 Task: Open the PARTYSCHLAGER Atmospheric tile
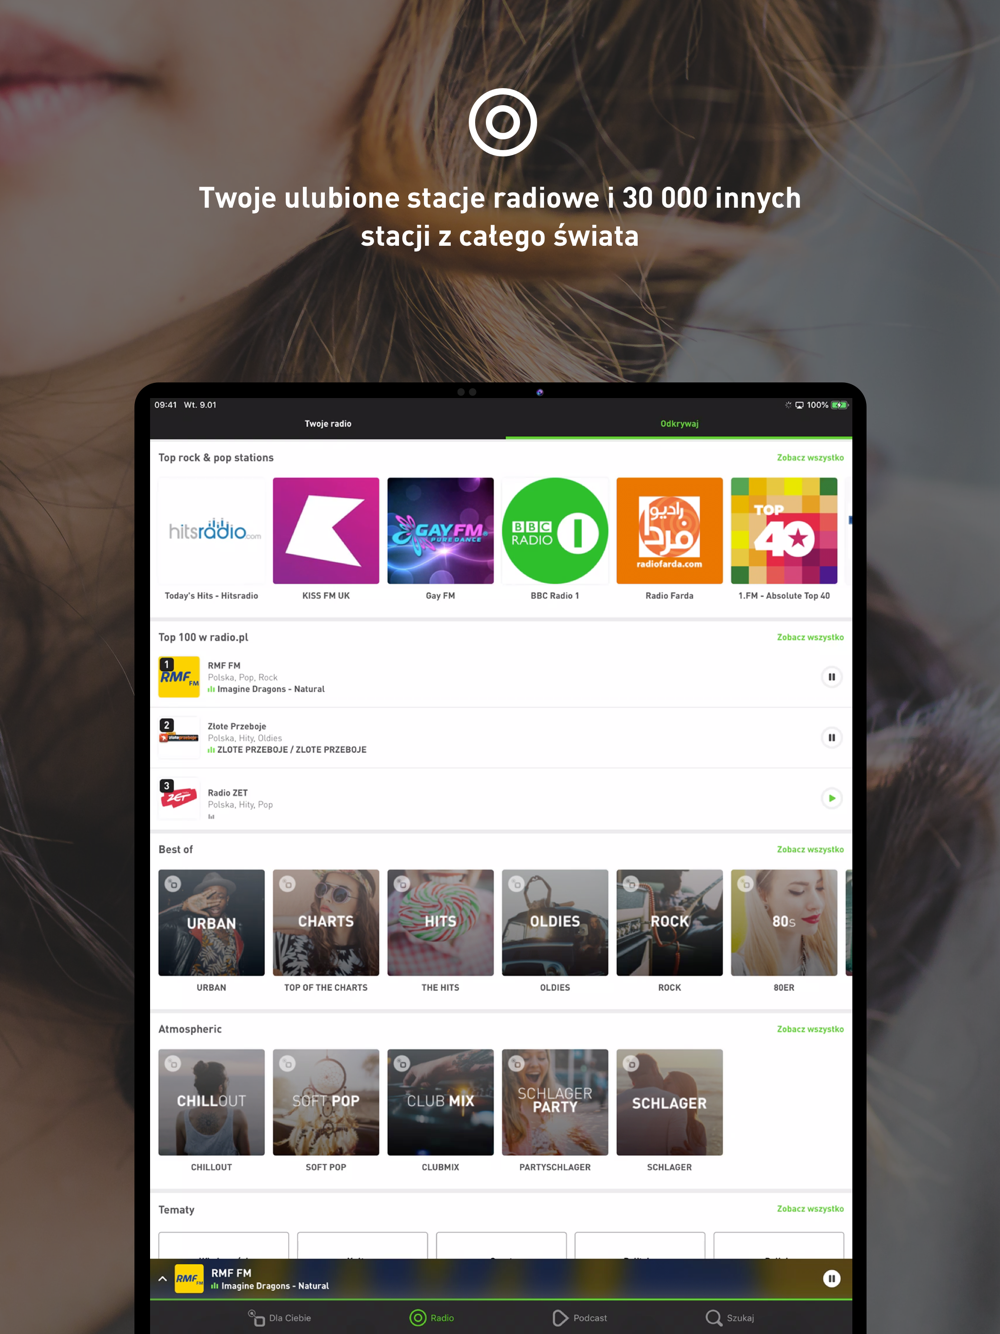pos(555,1102)
